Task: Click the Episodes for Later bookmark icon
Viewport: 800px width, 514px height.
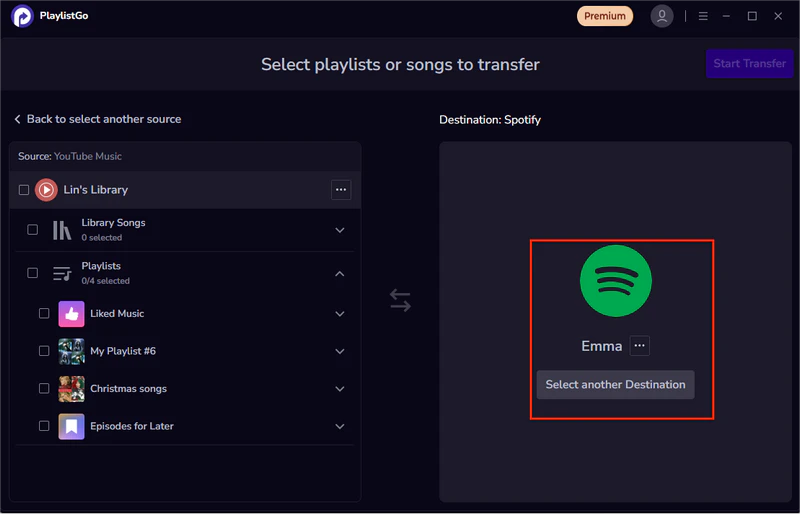Action: pos(71,426)
